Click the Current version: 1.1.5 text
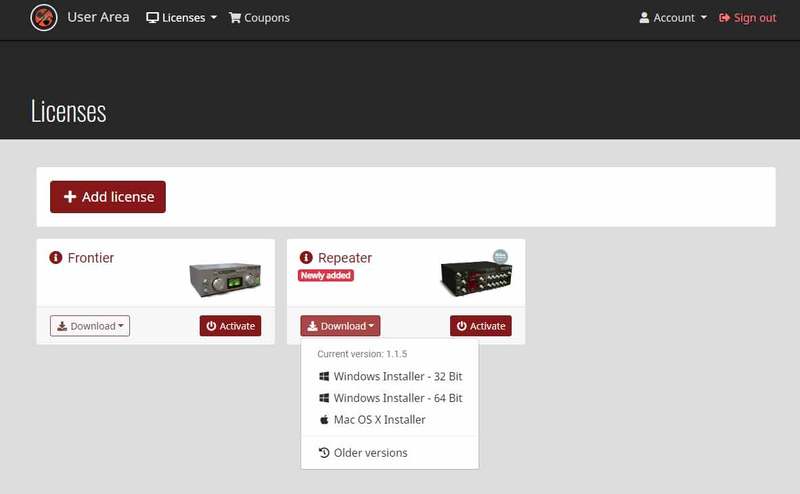Image resolution: width=800 pixels, height=494 pixels. 362,354
